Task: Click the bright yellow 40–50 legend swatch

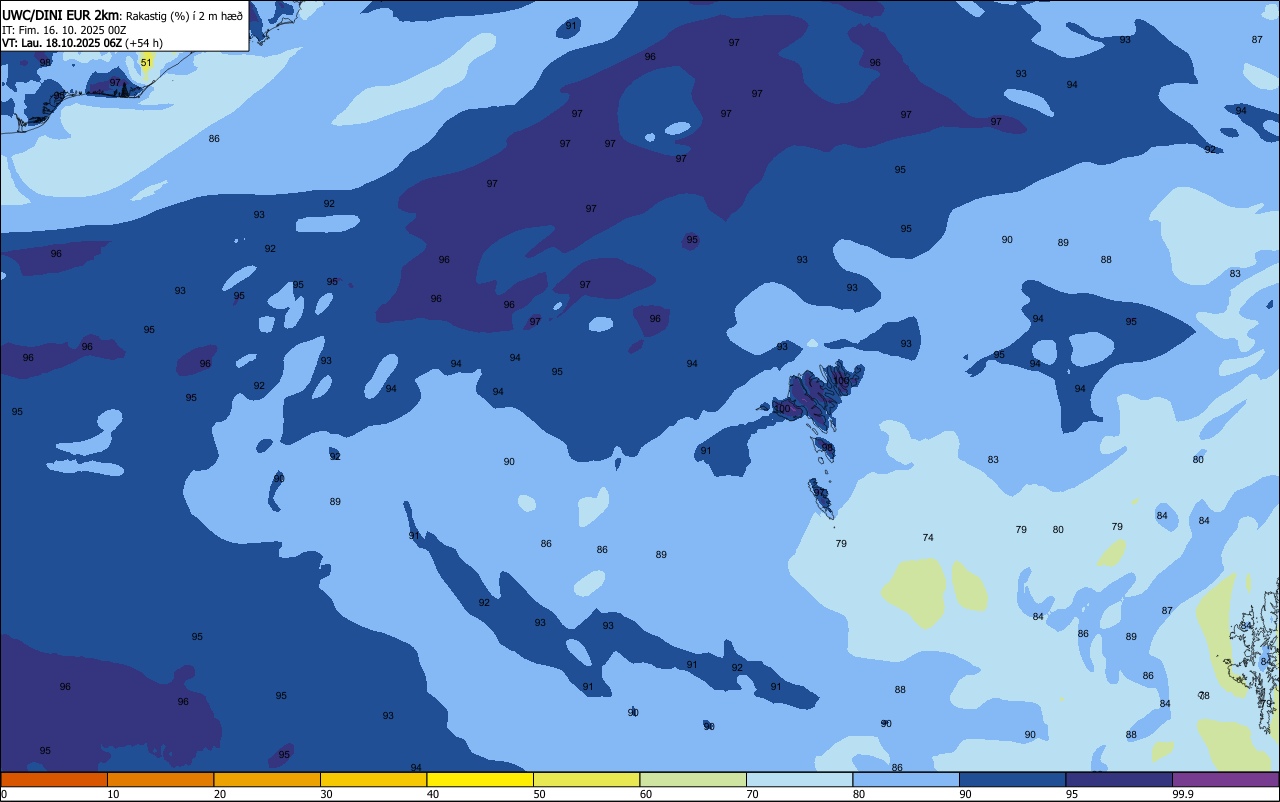Action: (x=480, y=779)
